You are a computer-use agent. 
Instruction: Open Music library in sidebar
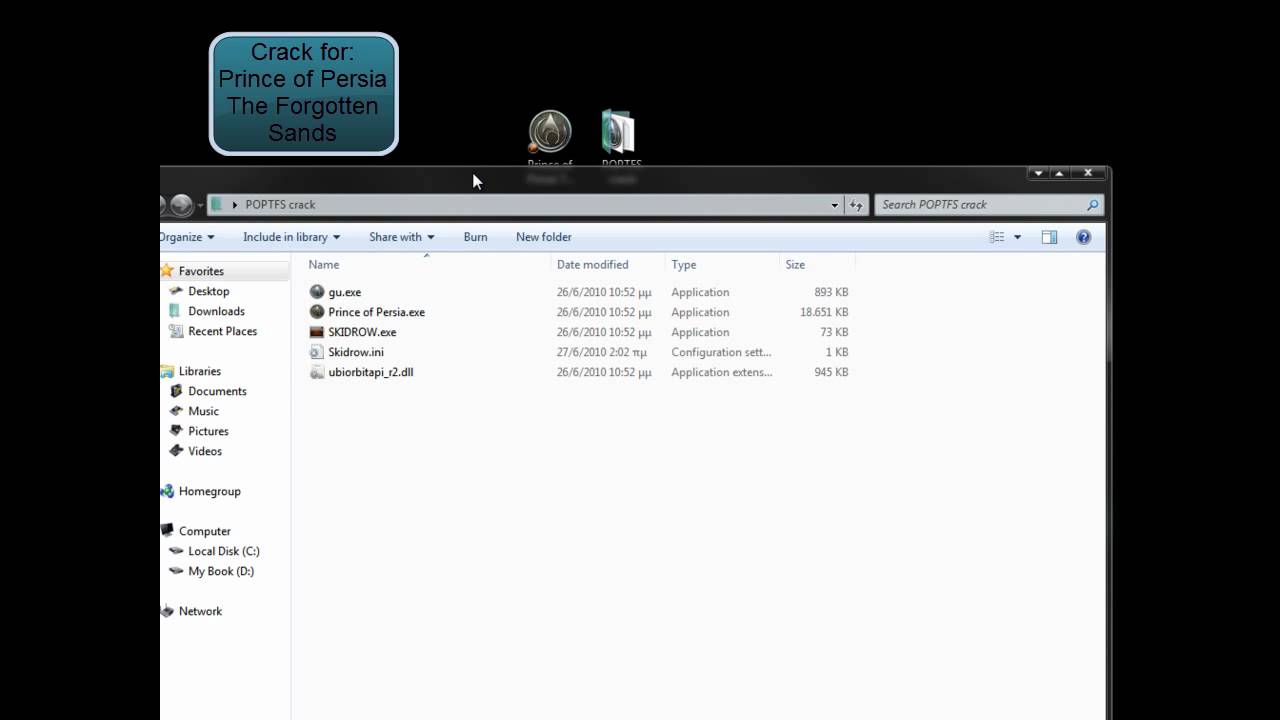coord(203,411)
